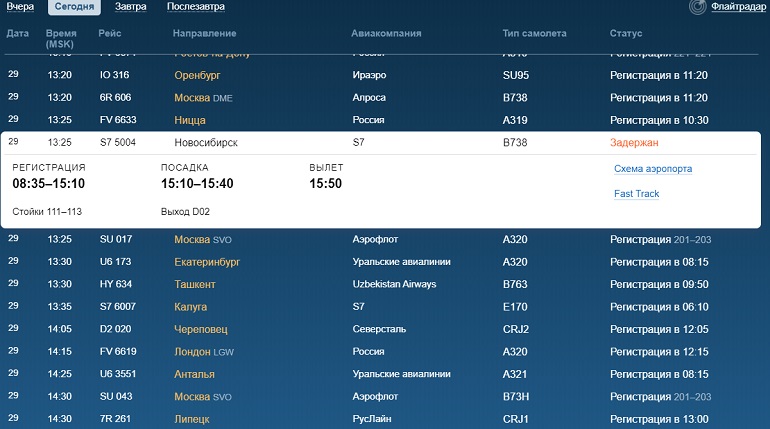Click the CRJ2 aircraft type

coord(516,329)
